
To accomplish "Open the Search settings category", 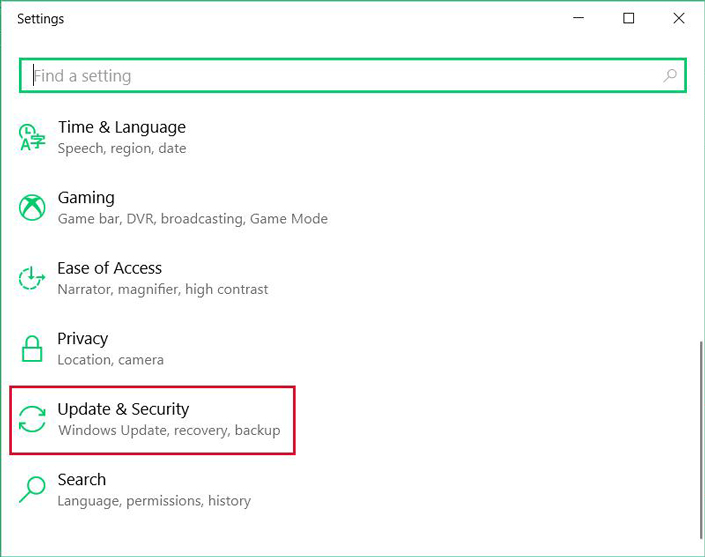I will click(135, 490).
